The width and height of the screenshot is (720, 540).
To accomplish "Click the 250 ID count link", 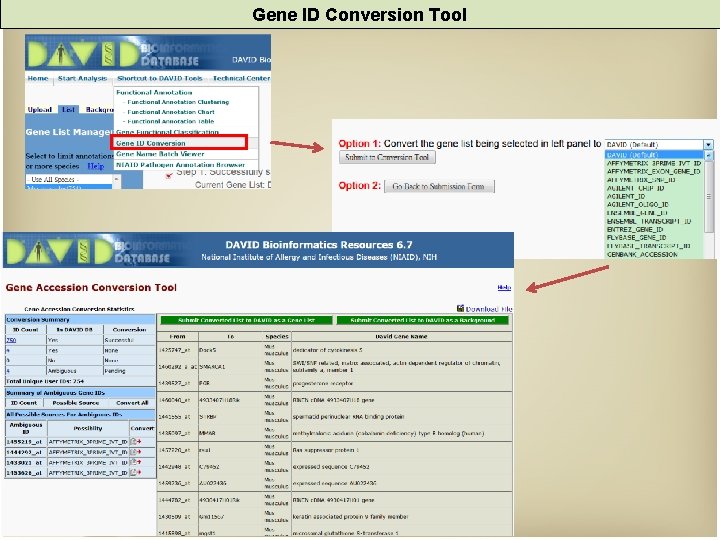I will [x=11, y=340].
